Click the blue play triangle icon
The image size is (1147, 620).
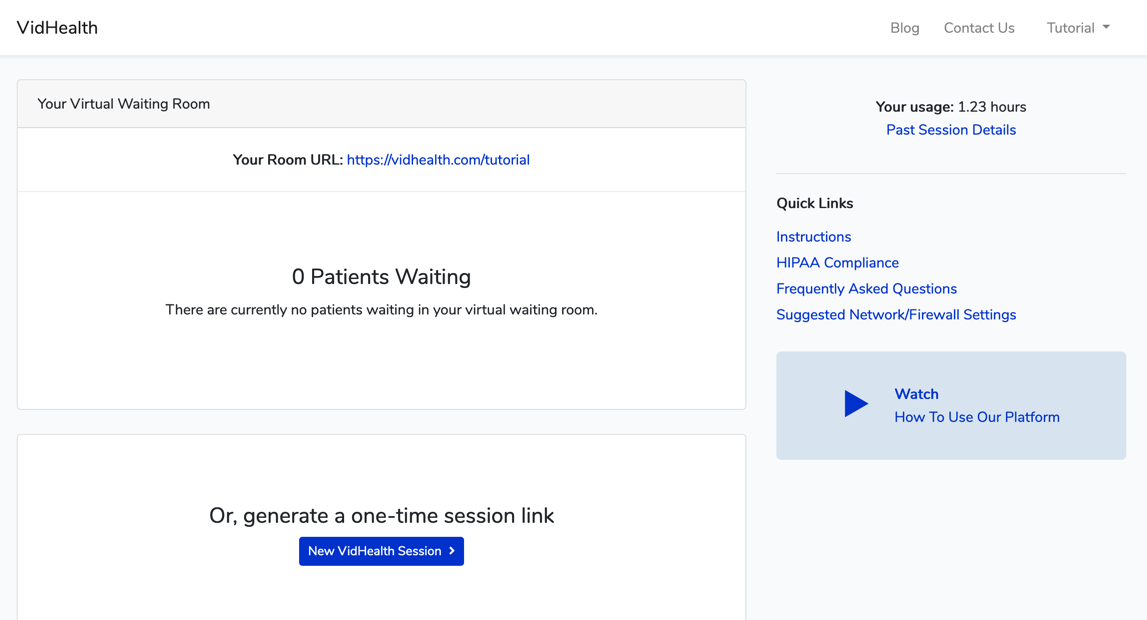click(x=856, y=404)
